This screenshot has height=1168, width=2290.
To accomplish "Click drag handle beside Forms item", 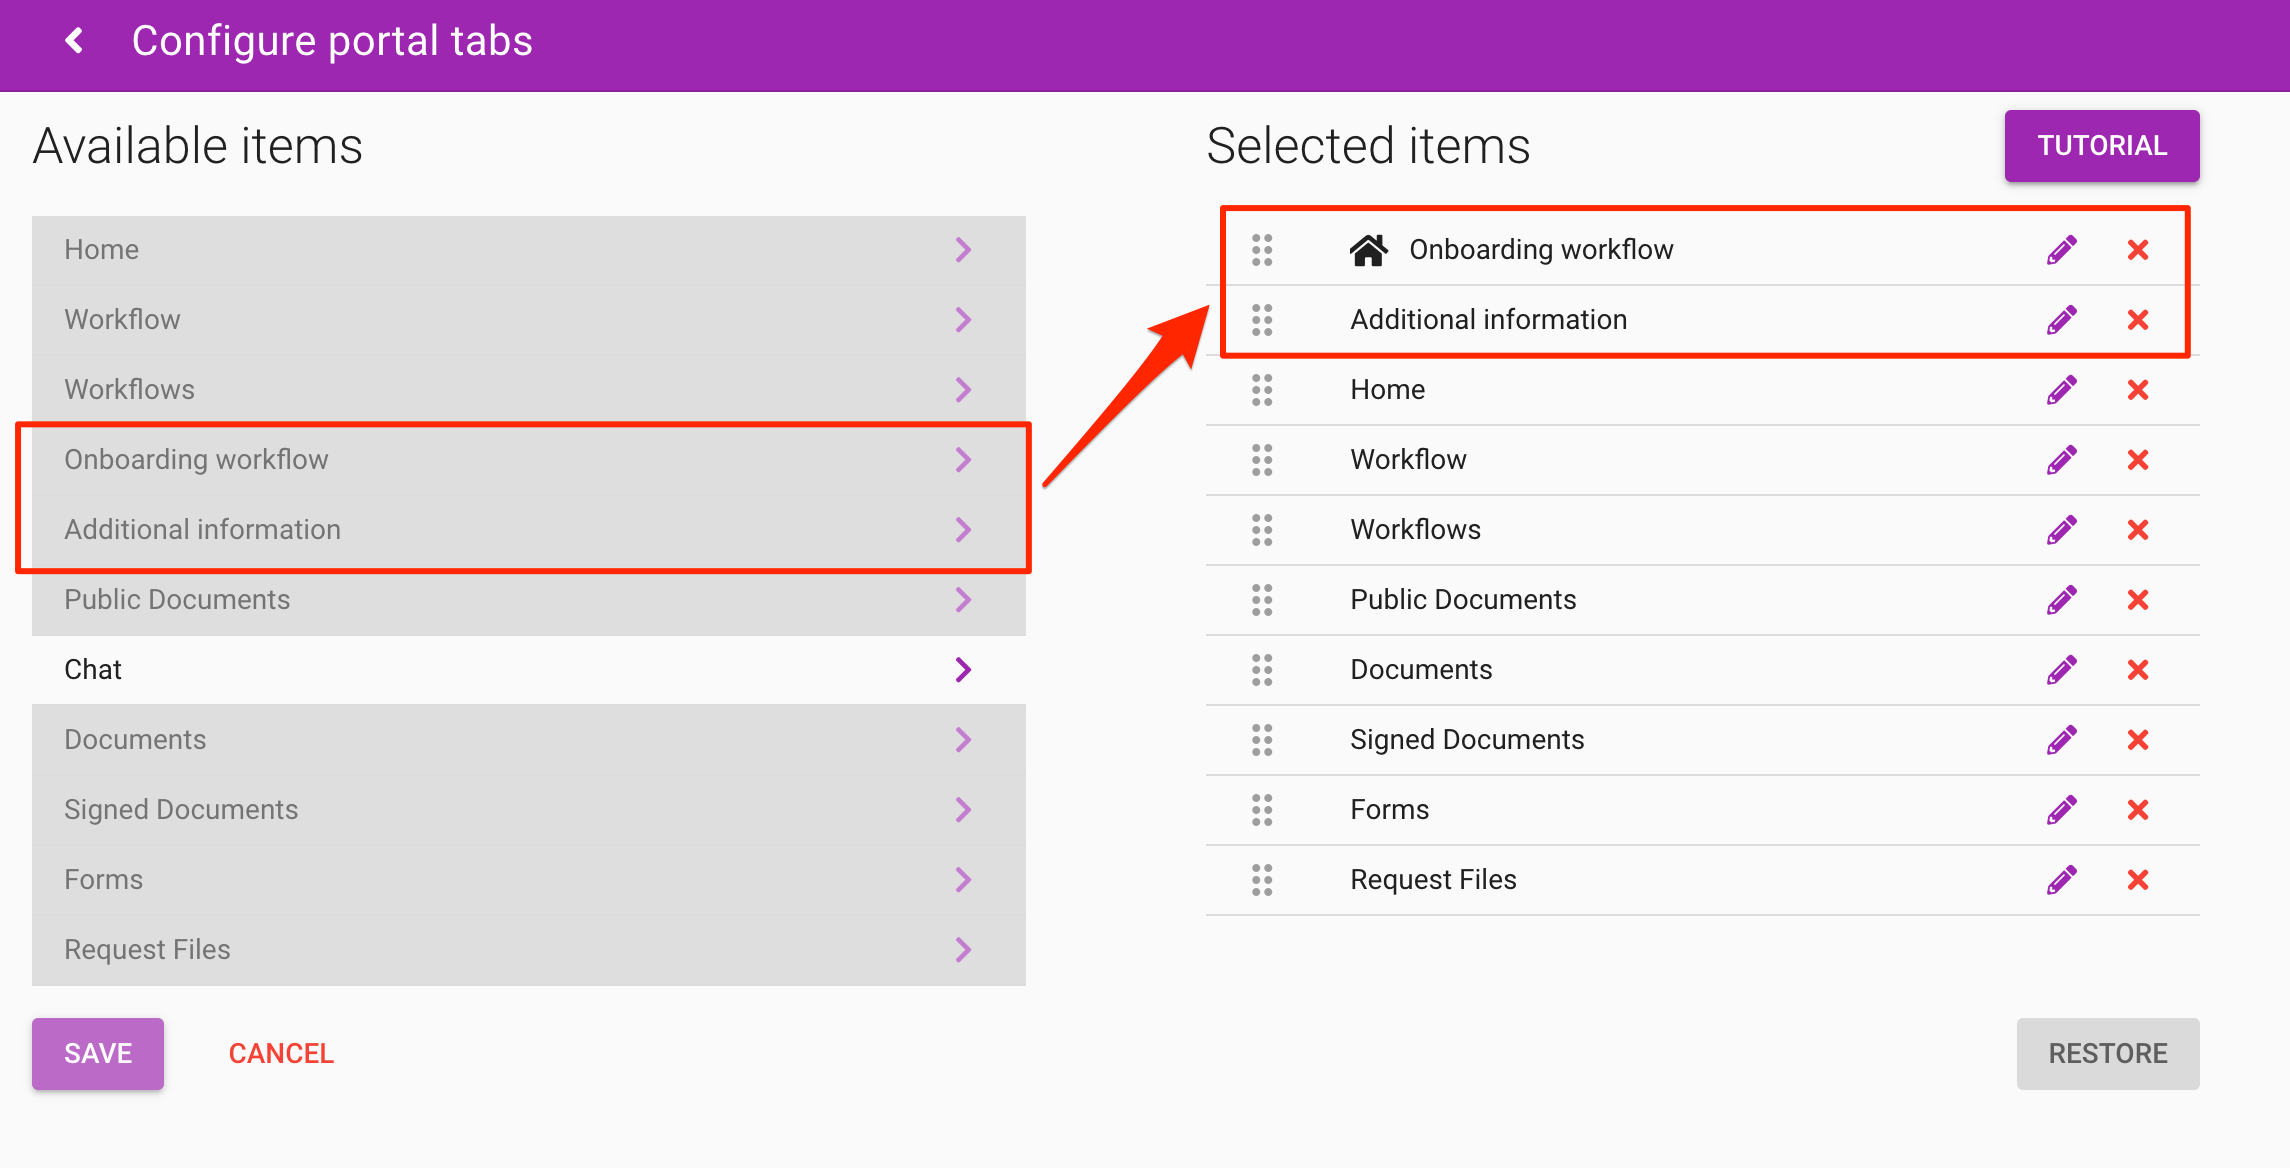I will click(1262, 810).
